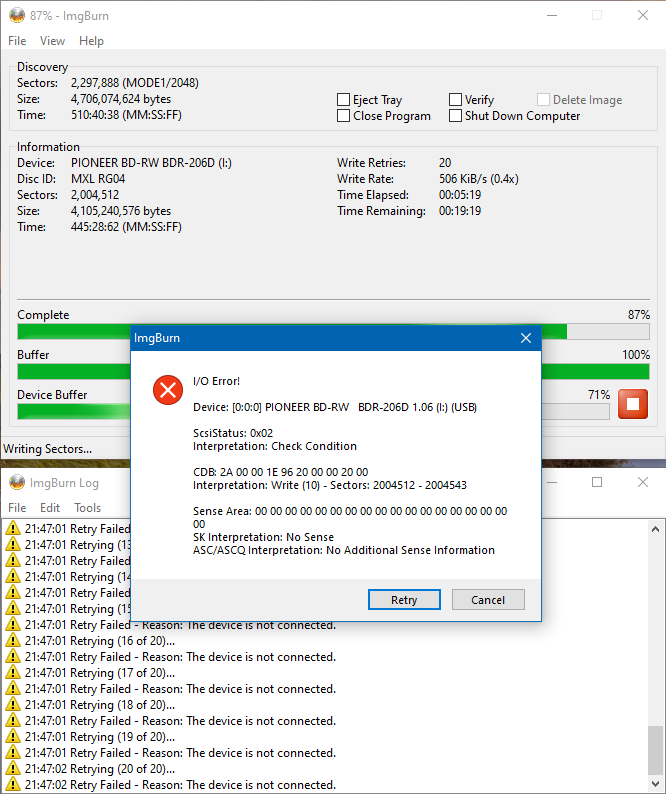This screenshot has height=794, width=666.
Task: Open the File menu in ImgBurn Log window
Action: [x=17, y=507]
